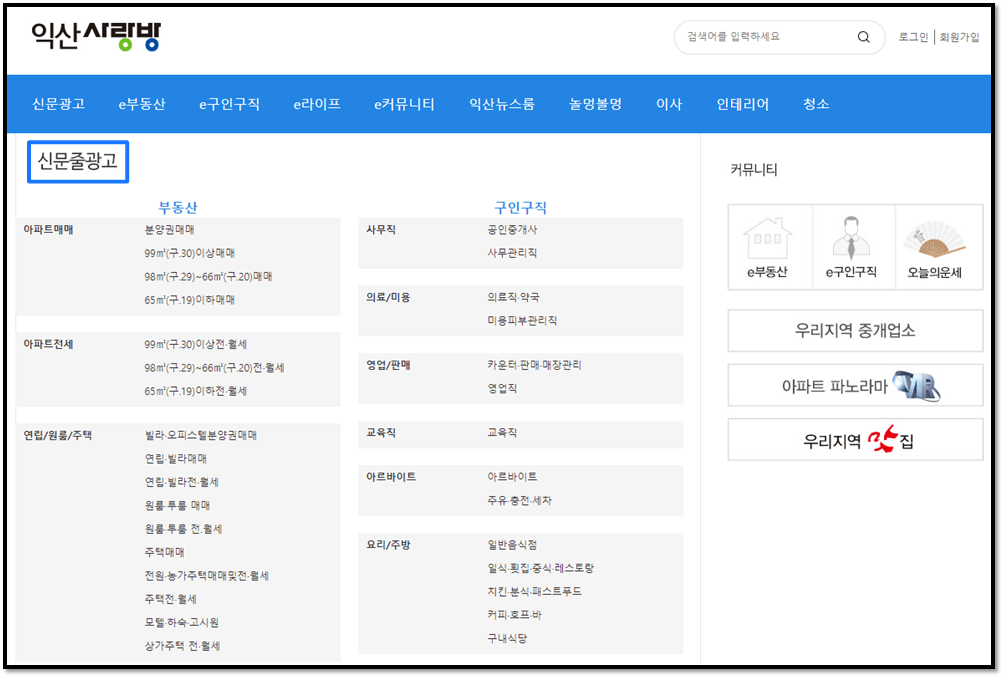1003x677 pixels.
Task: Open the 인테리어 menu
Action: click(x=743, y=104)
